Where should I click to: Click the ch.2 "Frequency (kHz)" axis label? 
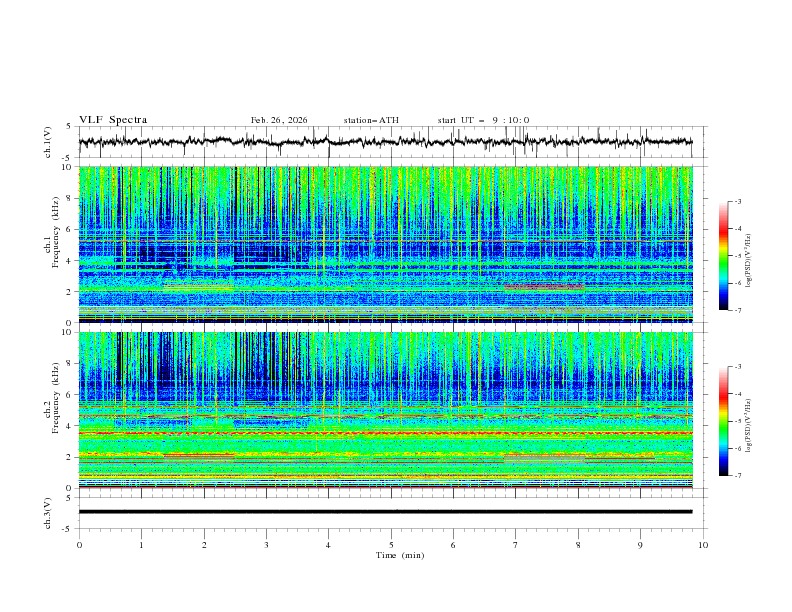click(x=56, y=398)
